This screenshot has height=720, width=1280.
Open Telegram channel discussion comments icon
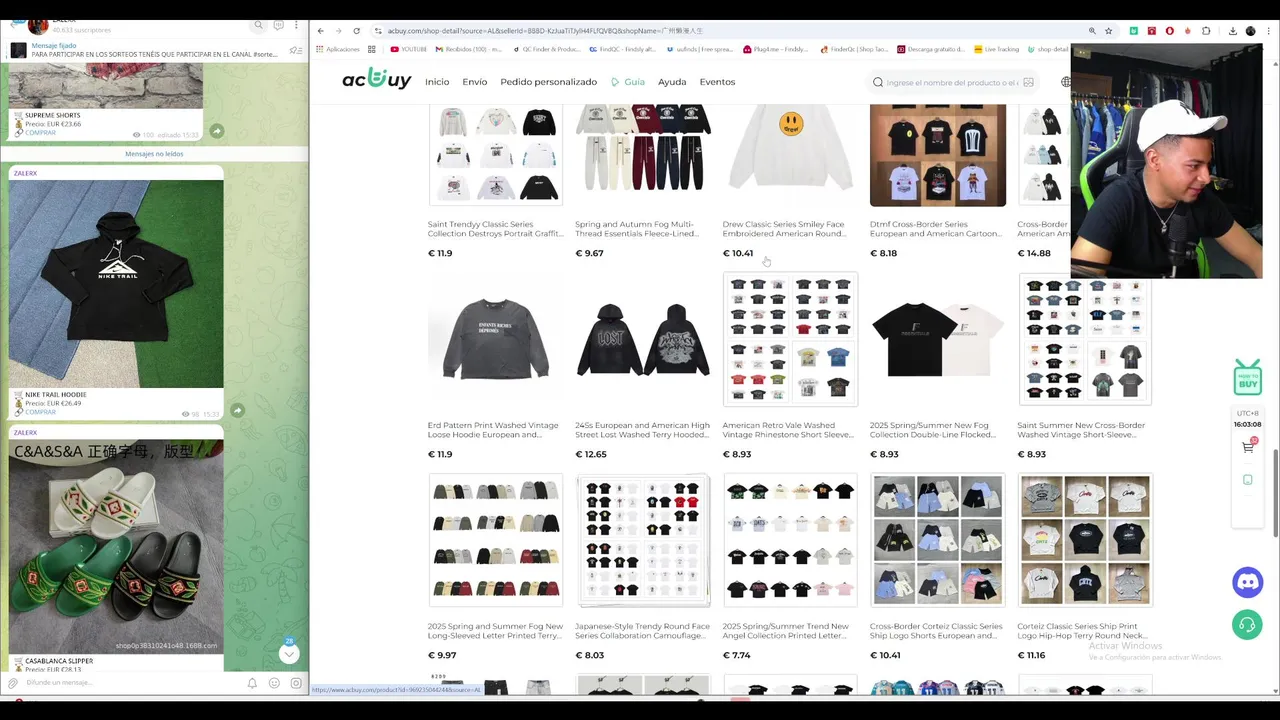[x=278, y=25]
